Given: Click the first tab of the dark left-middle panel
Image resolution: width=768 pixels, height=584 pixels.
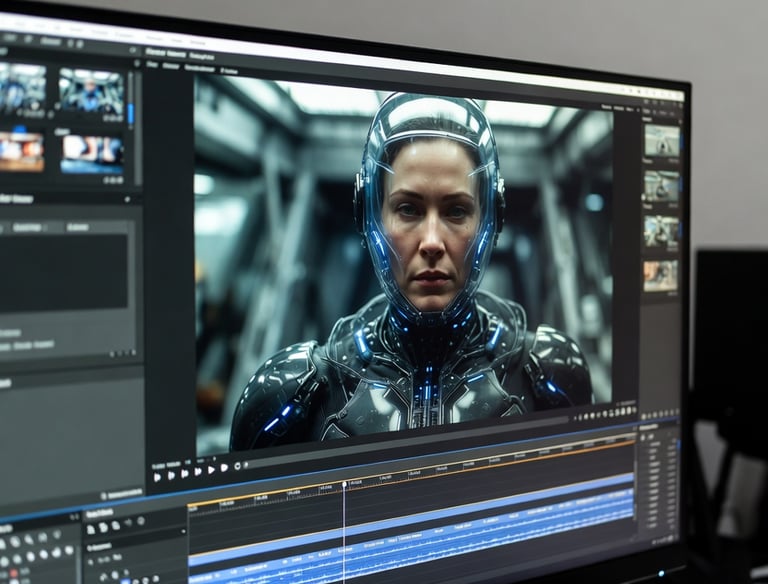Looking at the screenshot, I should pyautogui.click(x=27, y=227).
